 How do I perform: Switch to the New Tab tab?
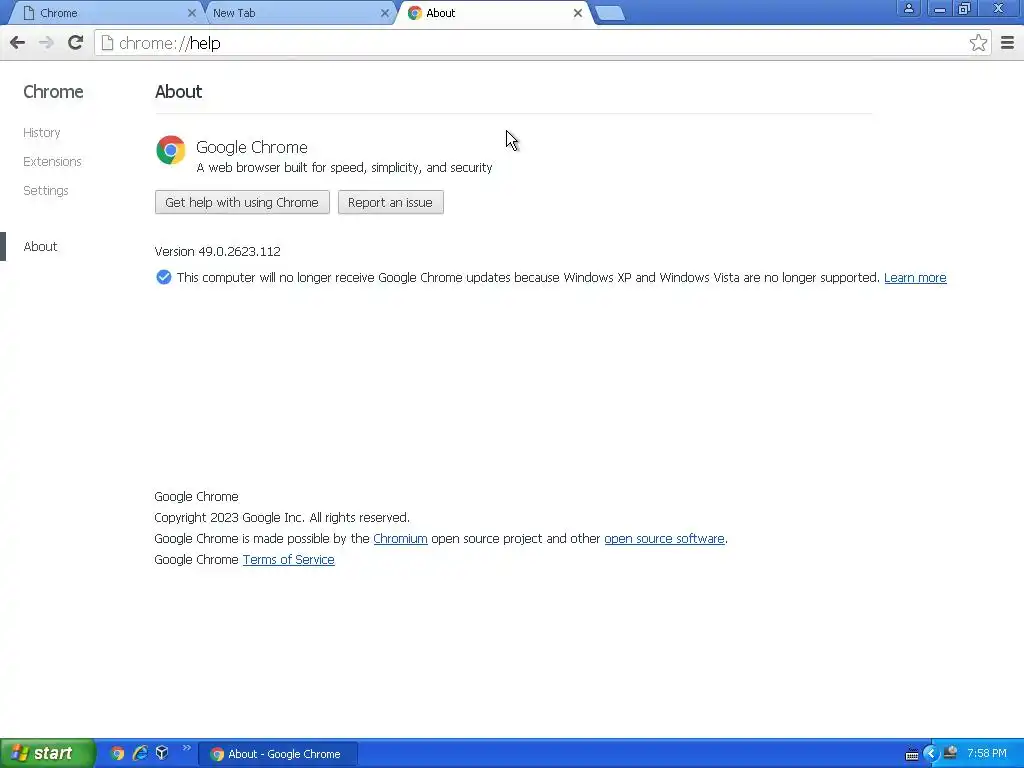[x=297, y=13]
